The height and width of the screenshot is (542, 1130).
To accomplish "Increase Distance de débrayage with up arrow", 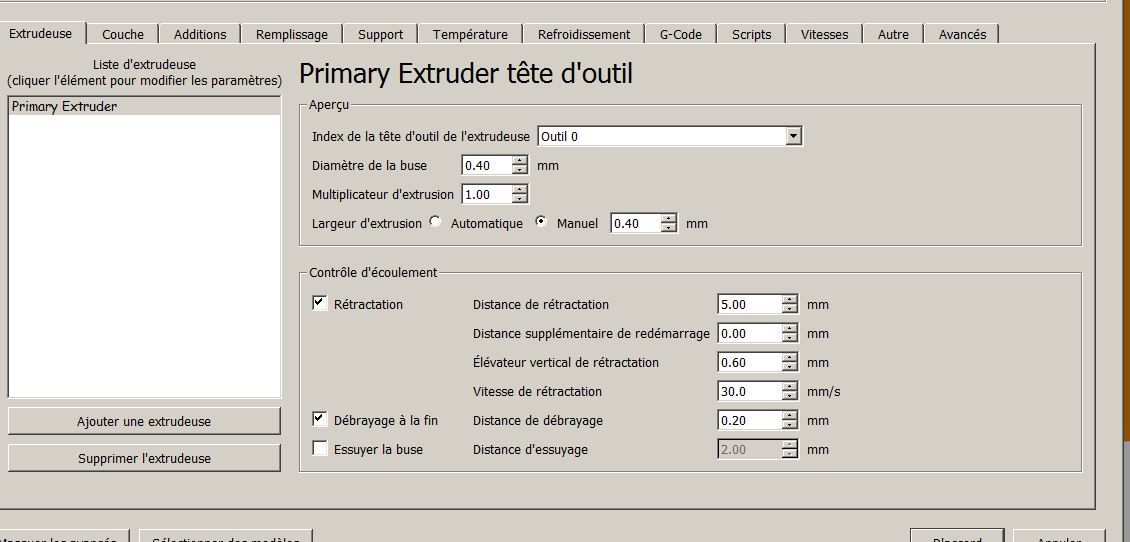I will [790, 416].
